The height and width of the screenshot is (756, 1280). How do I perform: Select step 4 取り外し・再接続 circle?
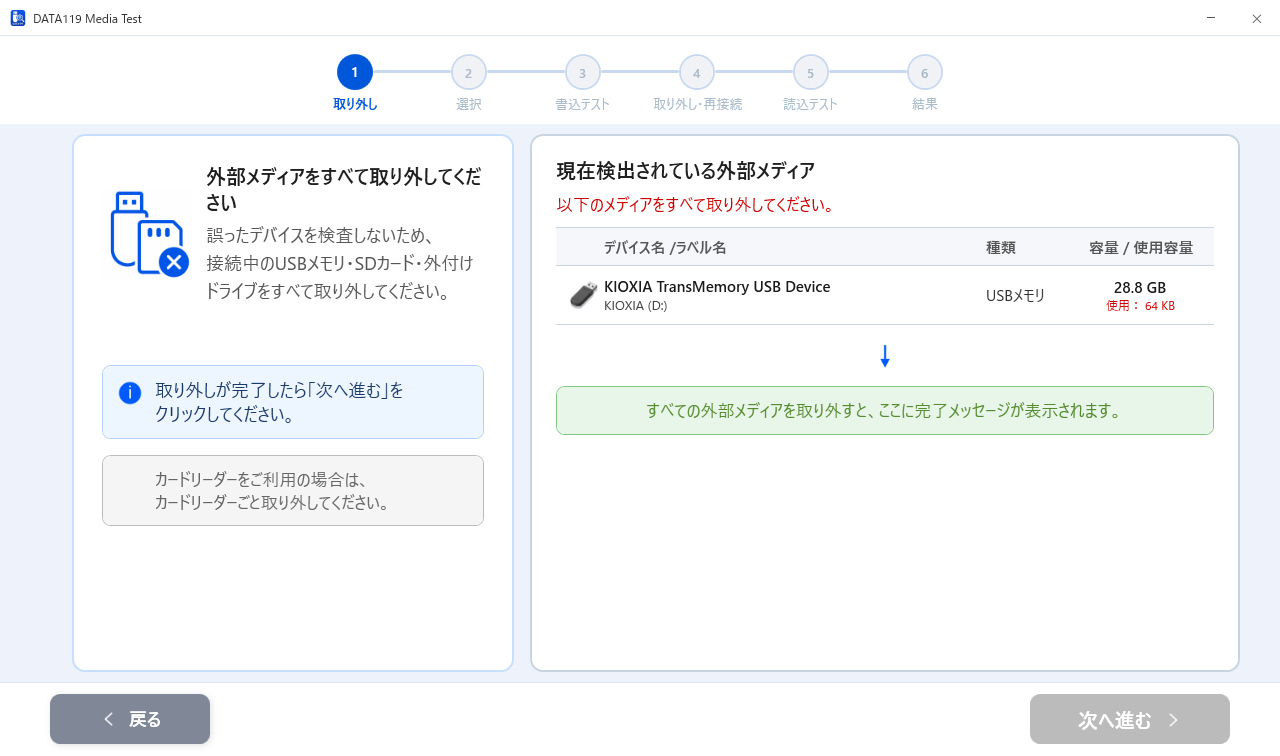click(x=697, y=72)
